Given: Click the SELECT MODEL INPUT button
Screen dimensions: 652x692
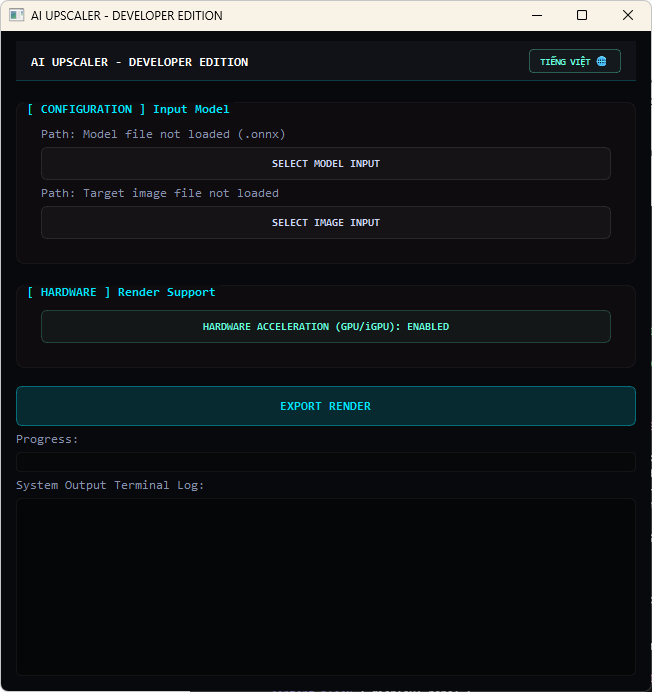Looking at the screenshot, I should point(326,164).
